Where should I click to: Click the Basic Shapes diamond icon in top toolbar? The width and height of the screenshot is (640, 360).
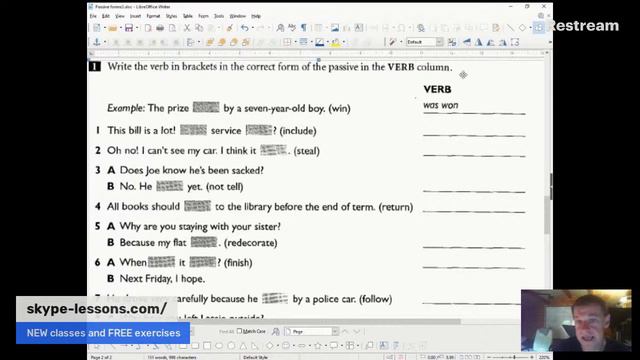coord(522,28)
